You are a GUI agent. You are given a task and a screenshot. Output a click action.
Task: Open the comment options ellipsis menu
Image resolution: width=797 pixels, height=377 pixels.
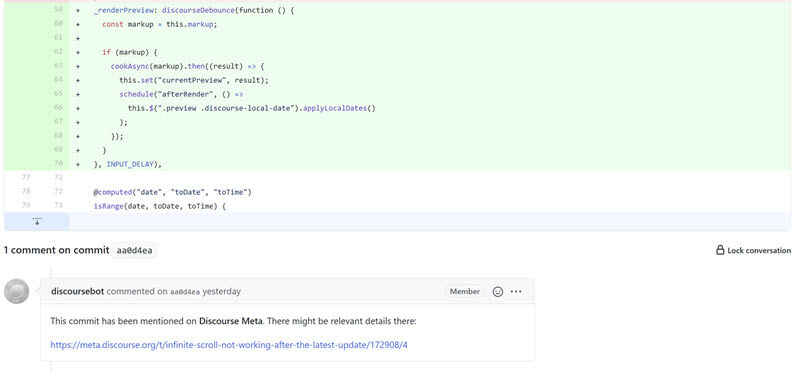(x=516, y=292)
